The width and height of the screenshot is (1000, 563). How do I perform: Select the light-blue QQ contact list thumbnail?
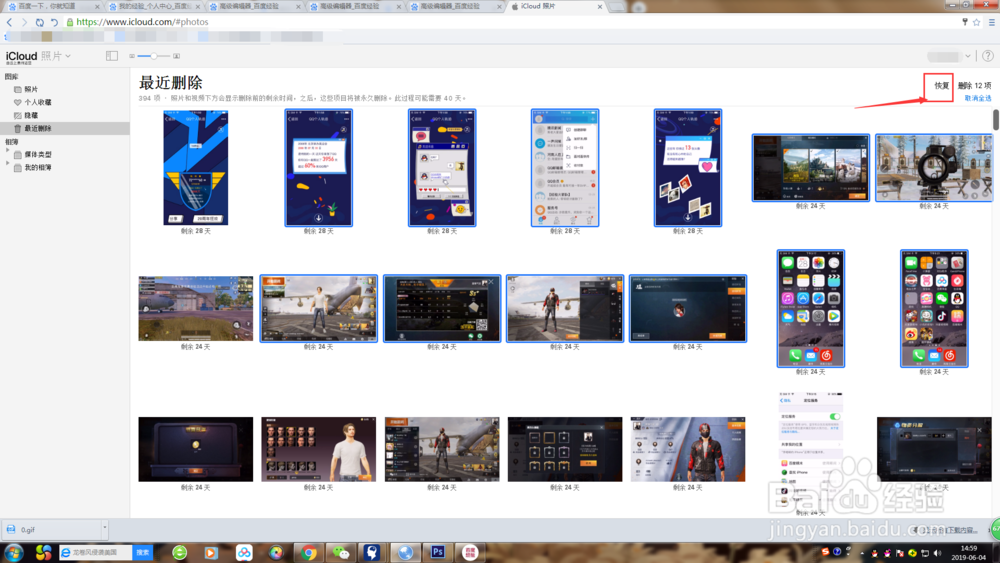[565, 168]
